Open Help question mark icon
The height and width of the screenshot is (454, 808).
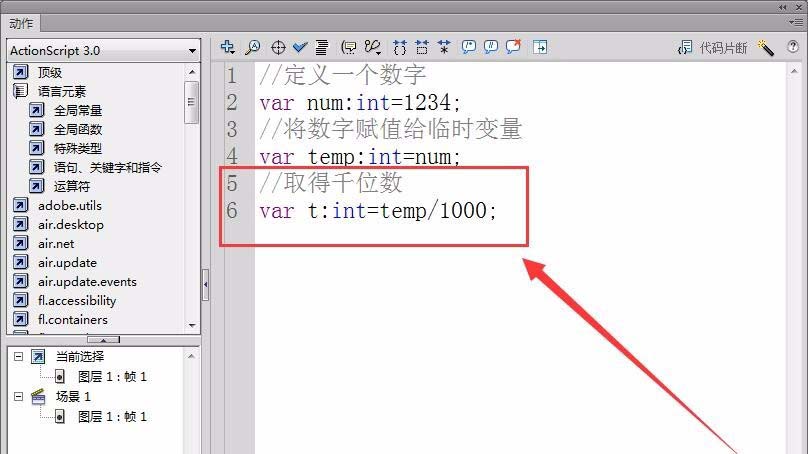coord(793,47)
